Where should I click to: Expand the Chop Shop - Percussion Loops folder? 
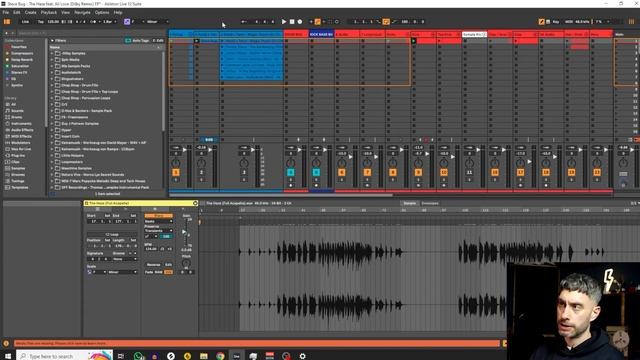(52, 98)
